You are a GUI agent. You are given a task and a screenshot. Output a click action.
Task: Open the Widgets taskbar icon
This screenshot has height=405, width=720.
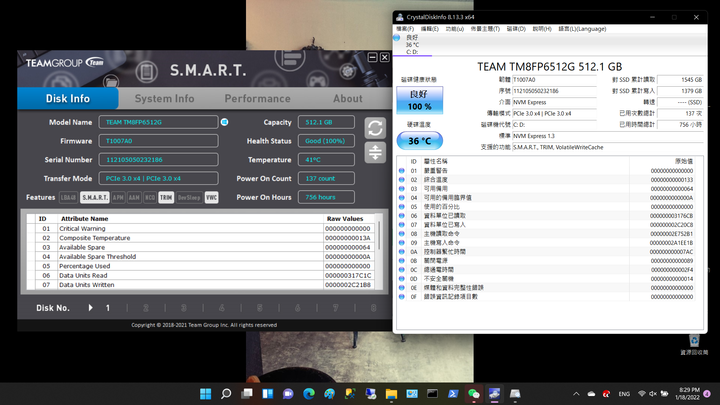coord(267,394)
